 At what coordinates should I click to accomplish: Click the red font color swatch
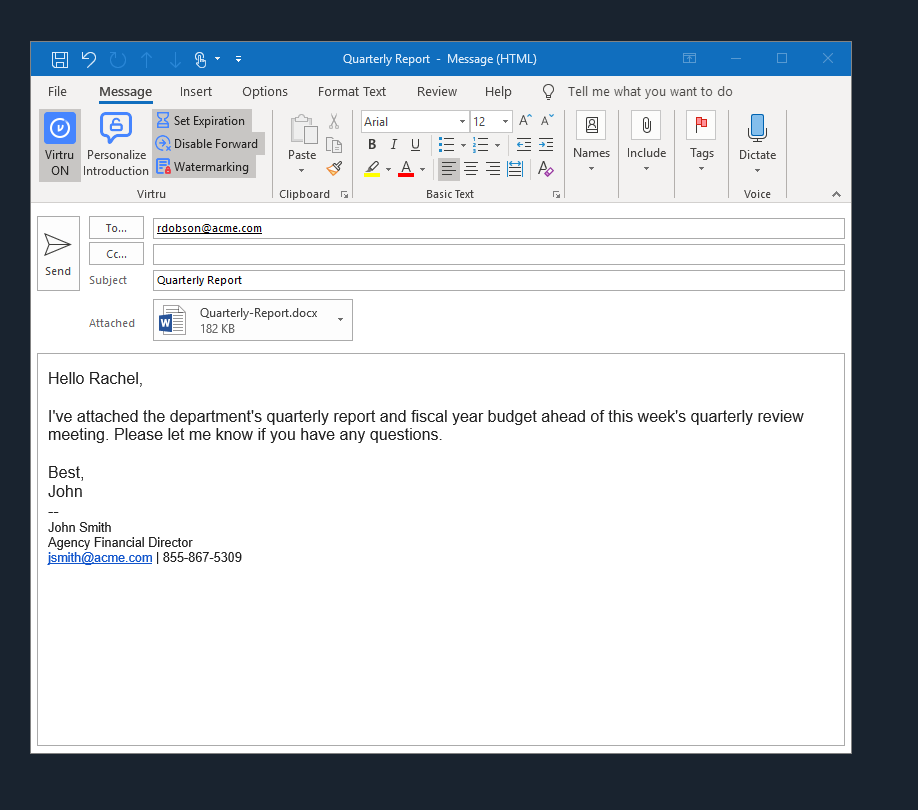pyautogui.click(x=405, y=169)
